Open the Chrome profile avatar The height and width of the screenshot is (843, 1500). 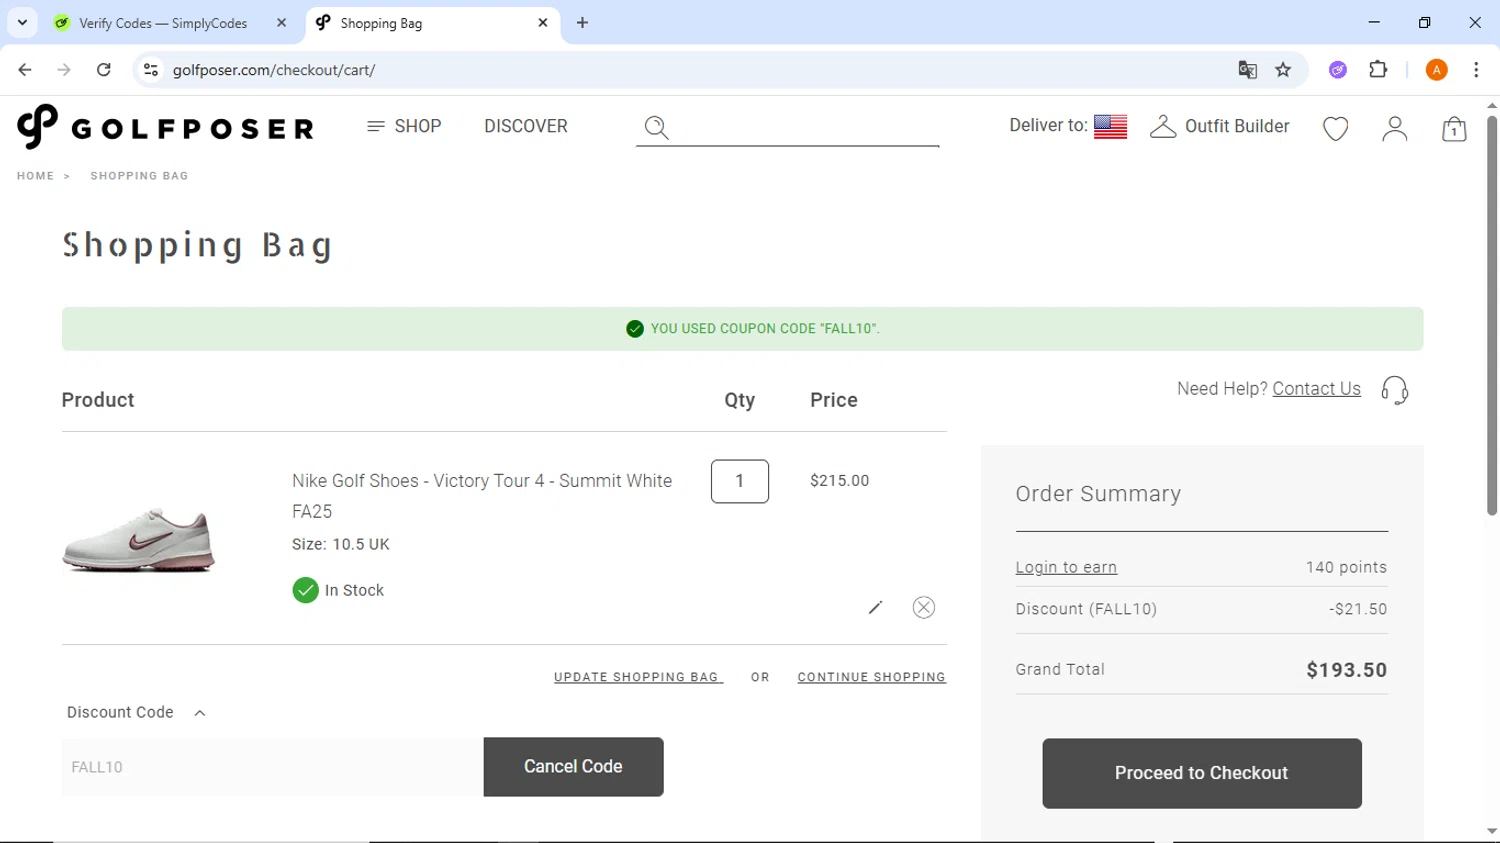[1436, 70]
